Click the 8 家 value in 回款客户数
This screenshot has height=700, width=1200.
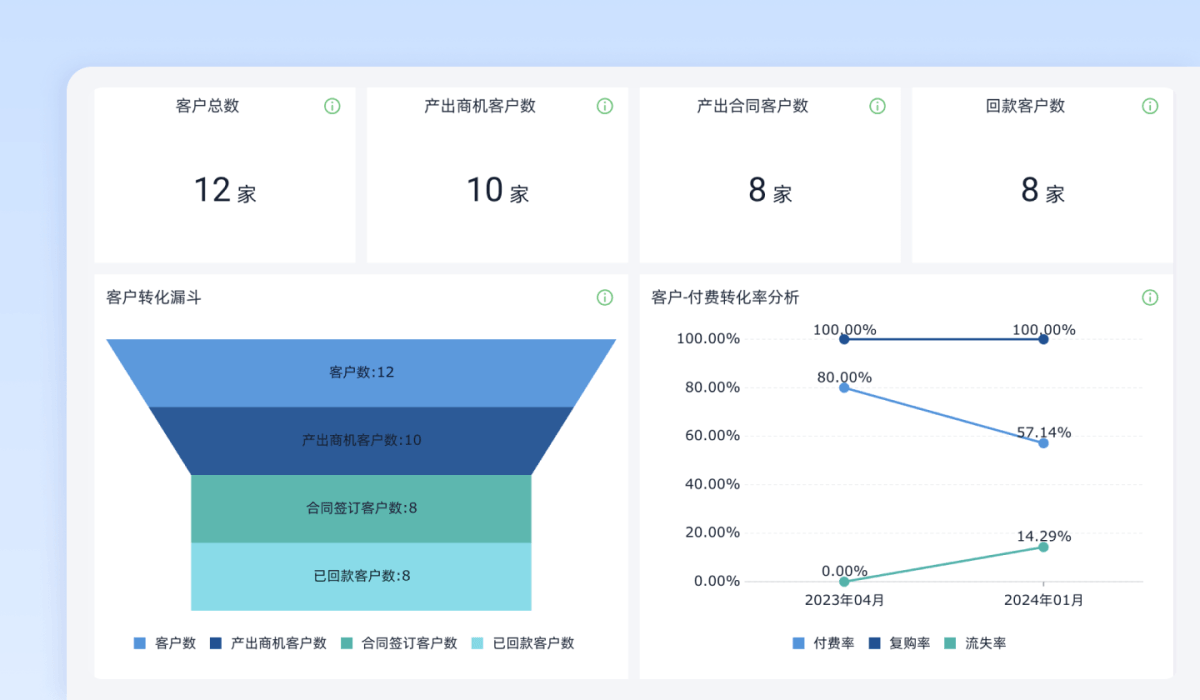pos(1042,190)
